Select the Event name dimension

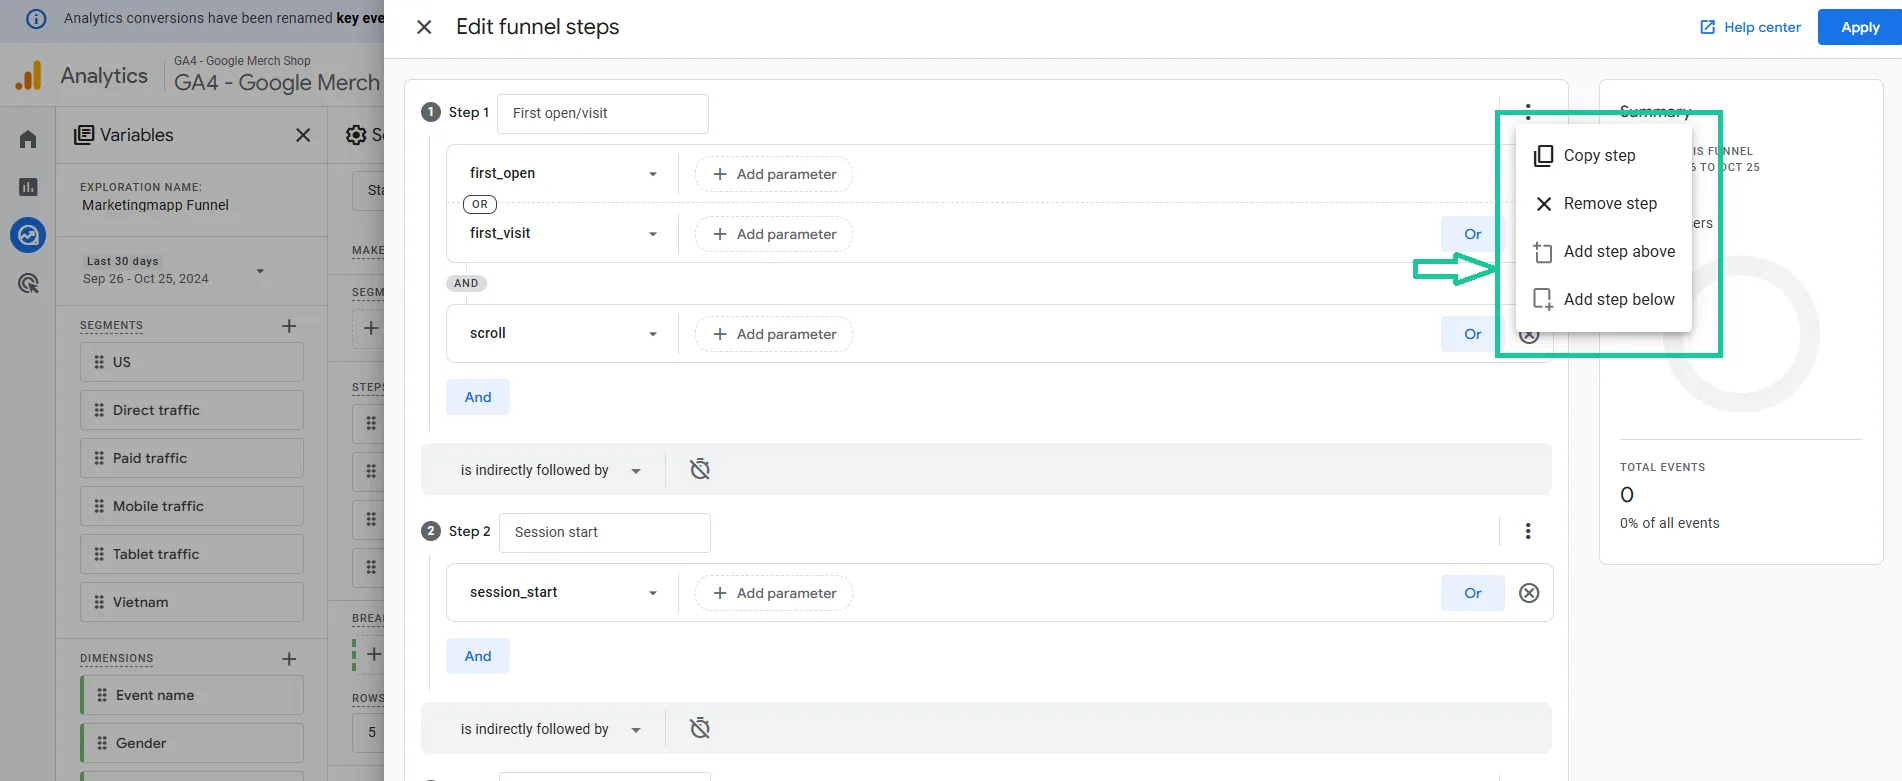click(x=192, y=695)
